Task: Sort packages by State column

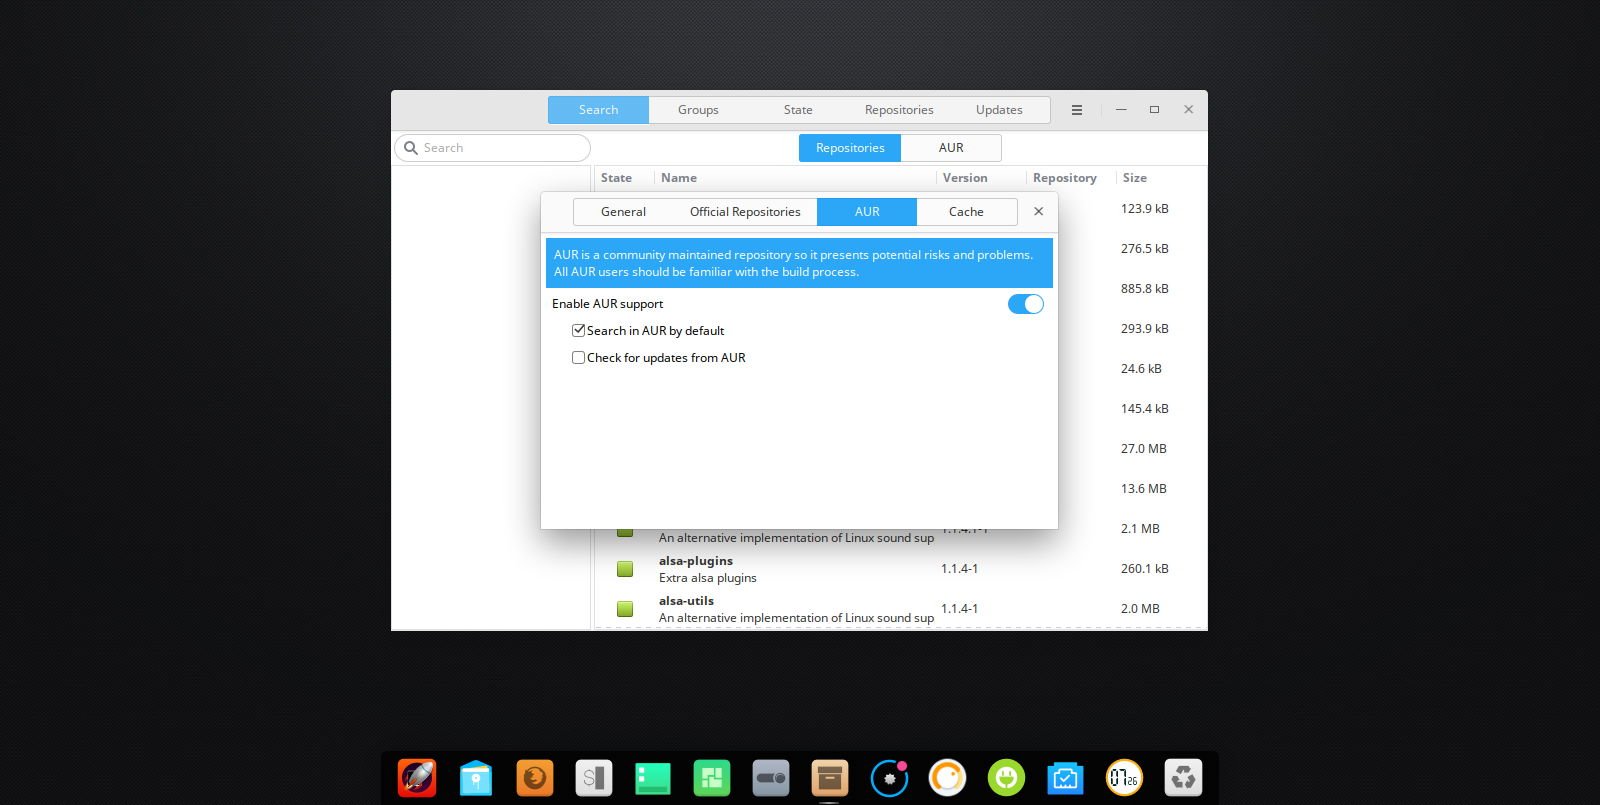Action: (616, 178)
